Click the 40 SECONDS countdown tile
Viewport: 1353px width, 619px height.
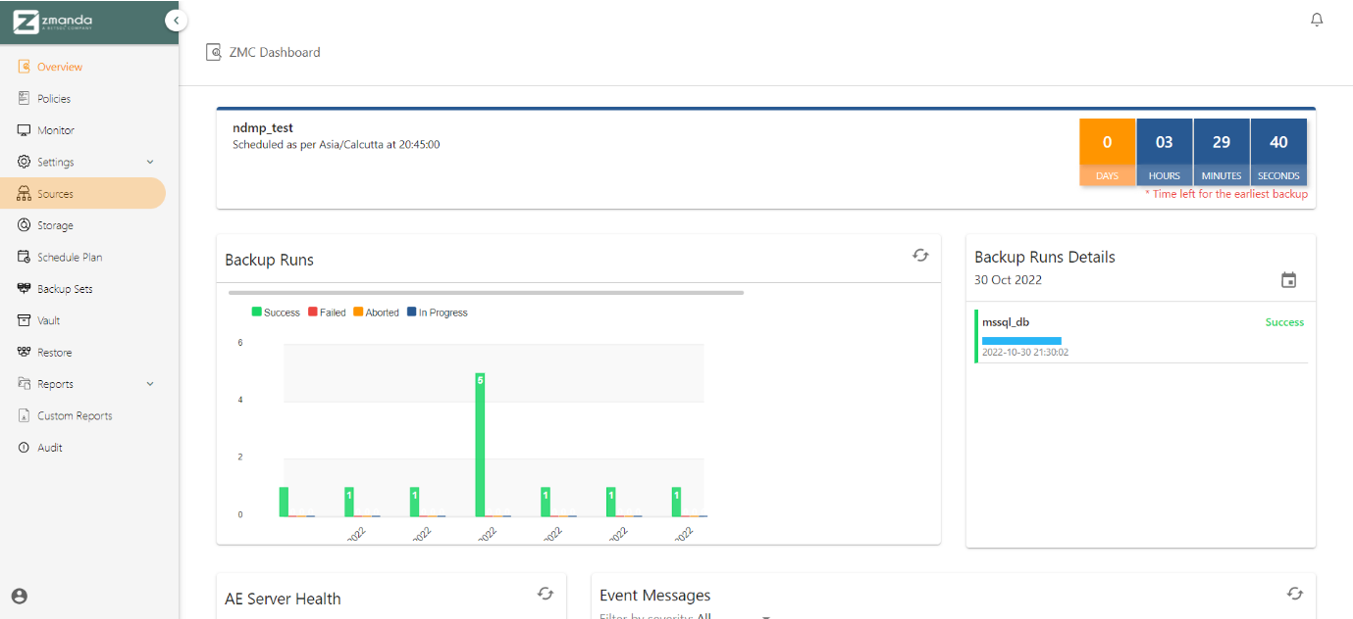tap(1279, 152)
